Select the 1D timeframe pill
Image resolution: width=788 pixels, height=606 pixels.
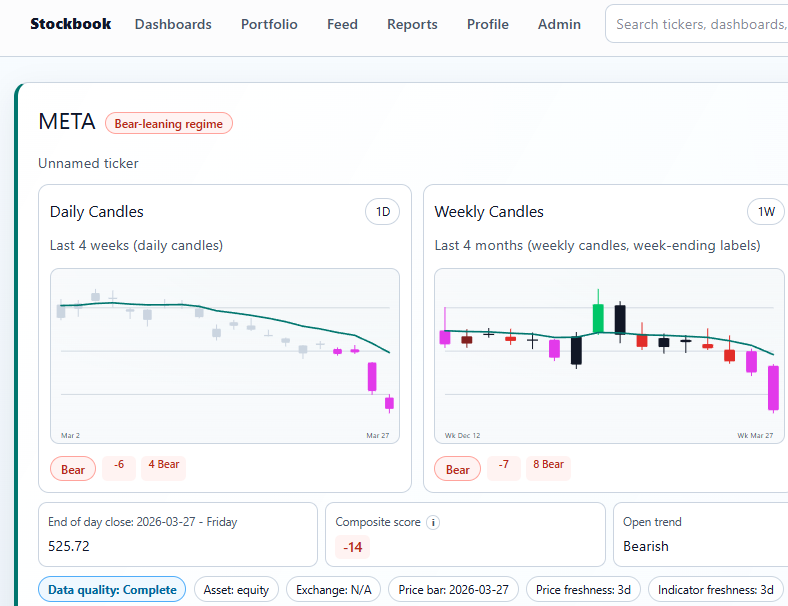click(382, 212)
